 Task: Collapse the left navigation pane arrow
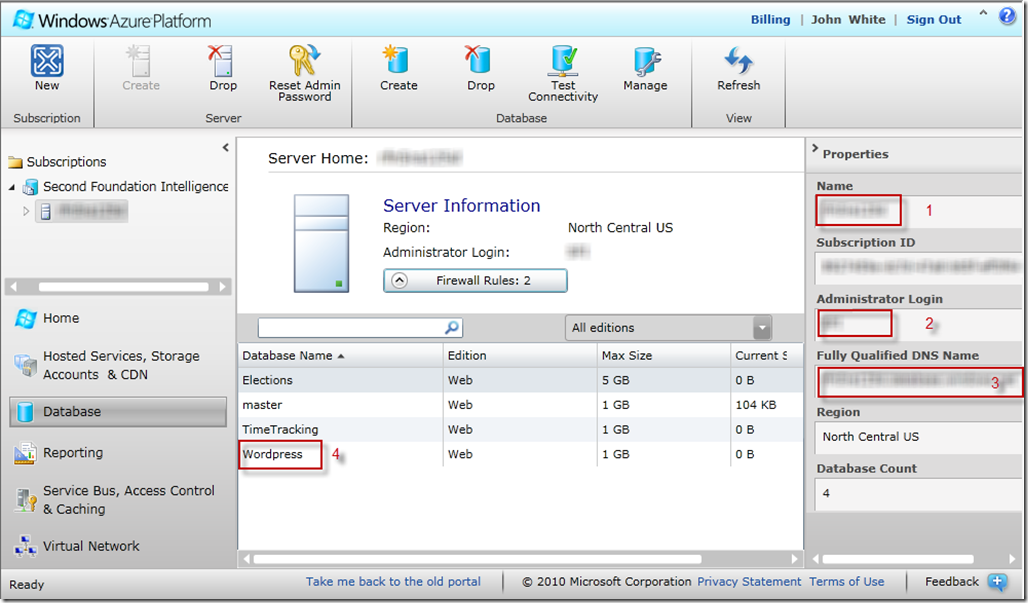(226, 147)
